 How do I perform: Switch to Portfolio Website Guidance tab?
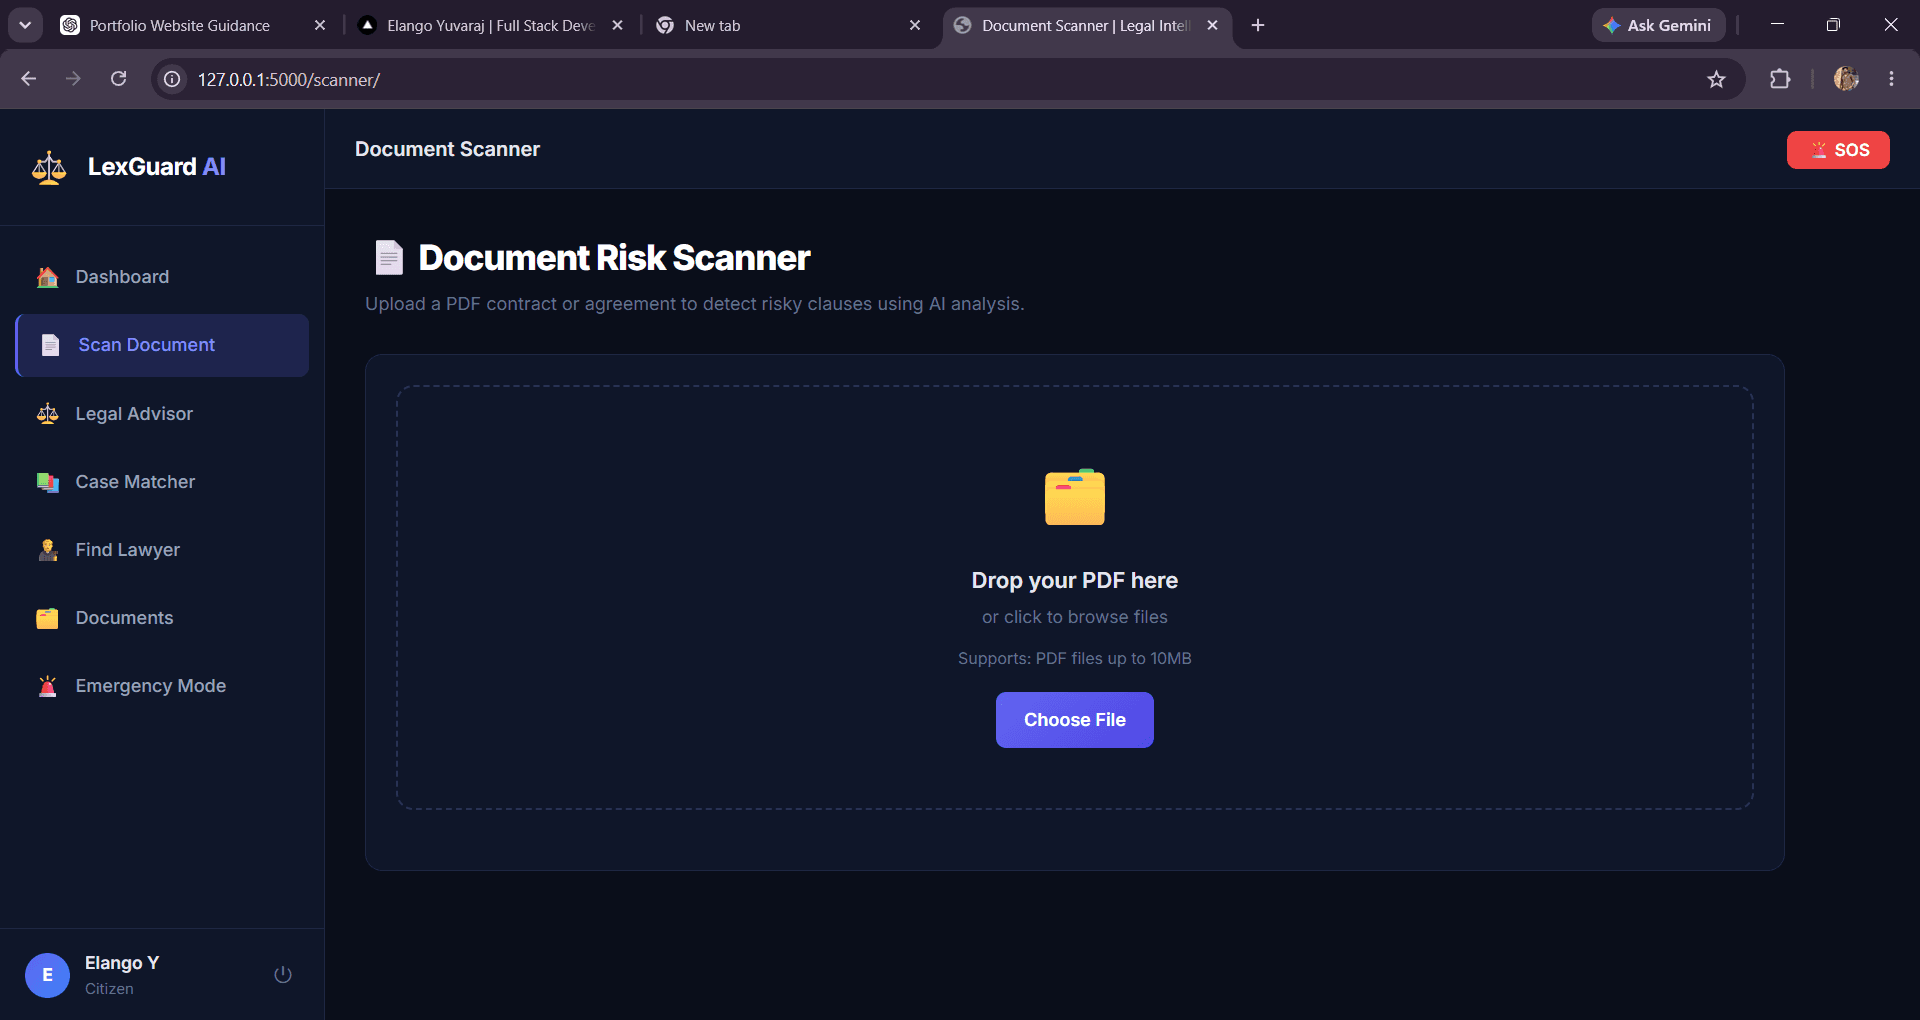tap(180, 25)
